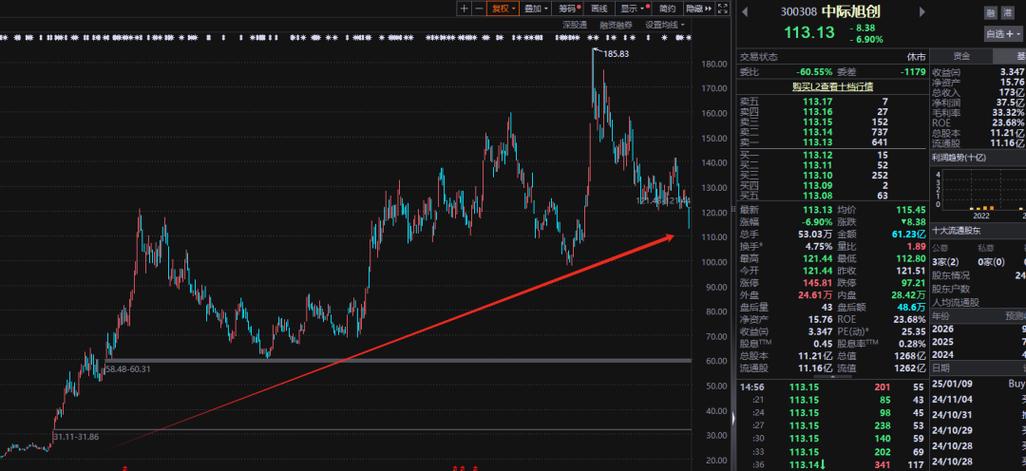The image size is (1026, 471).
Task: Click the 180.00 price axis label
Action: pyautogui.click(x=715, y=64)
